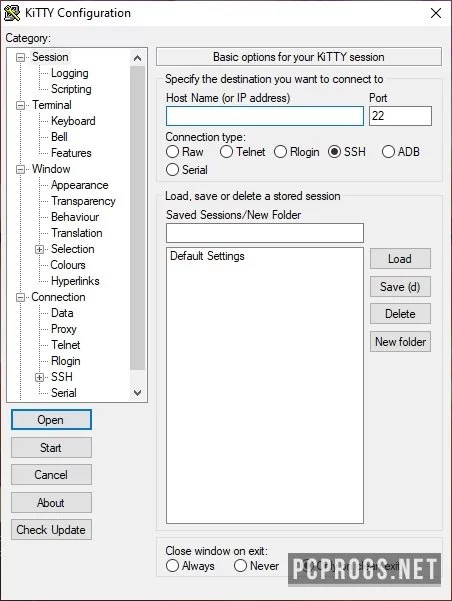Collapse the Terminal tree node
The height and width of the screenshot is (601, 452).
point(20,105)
